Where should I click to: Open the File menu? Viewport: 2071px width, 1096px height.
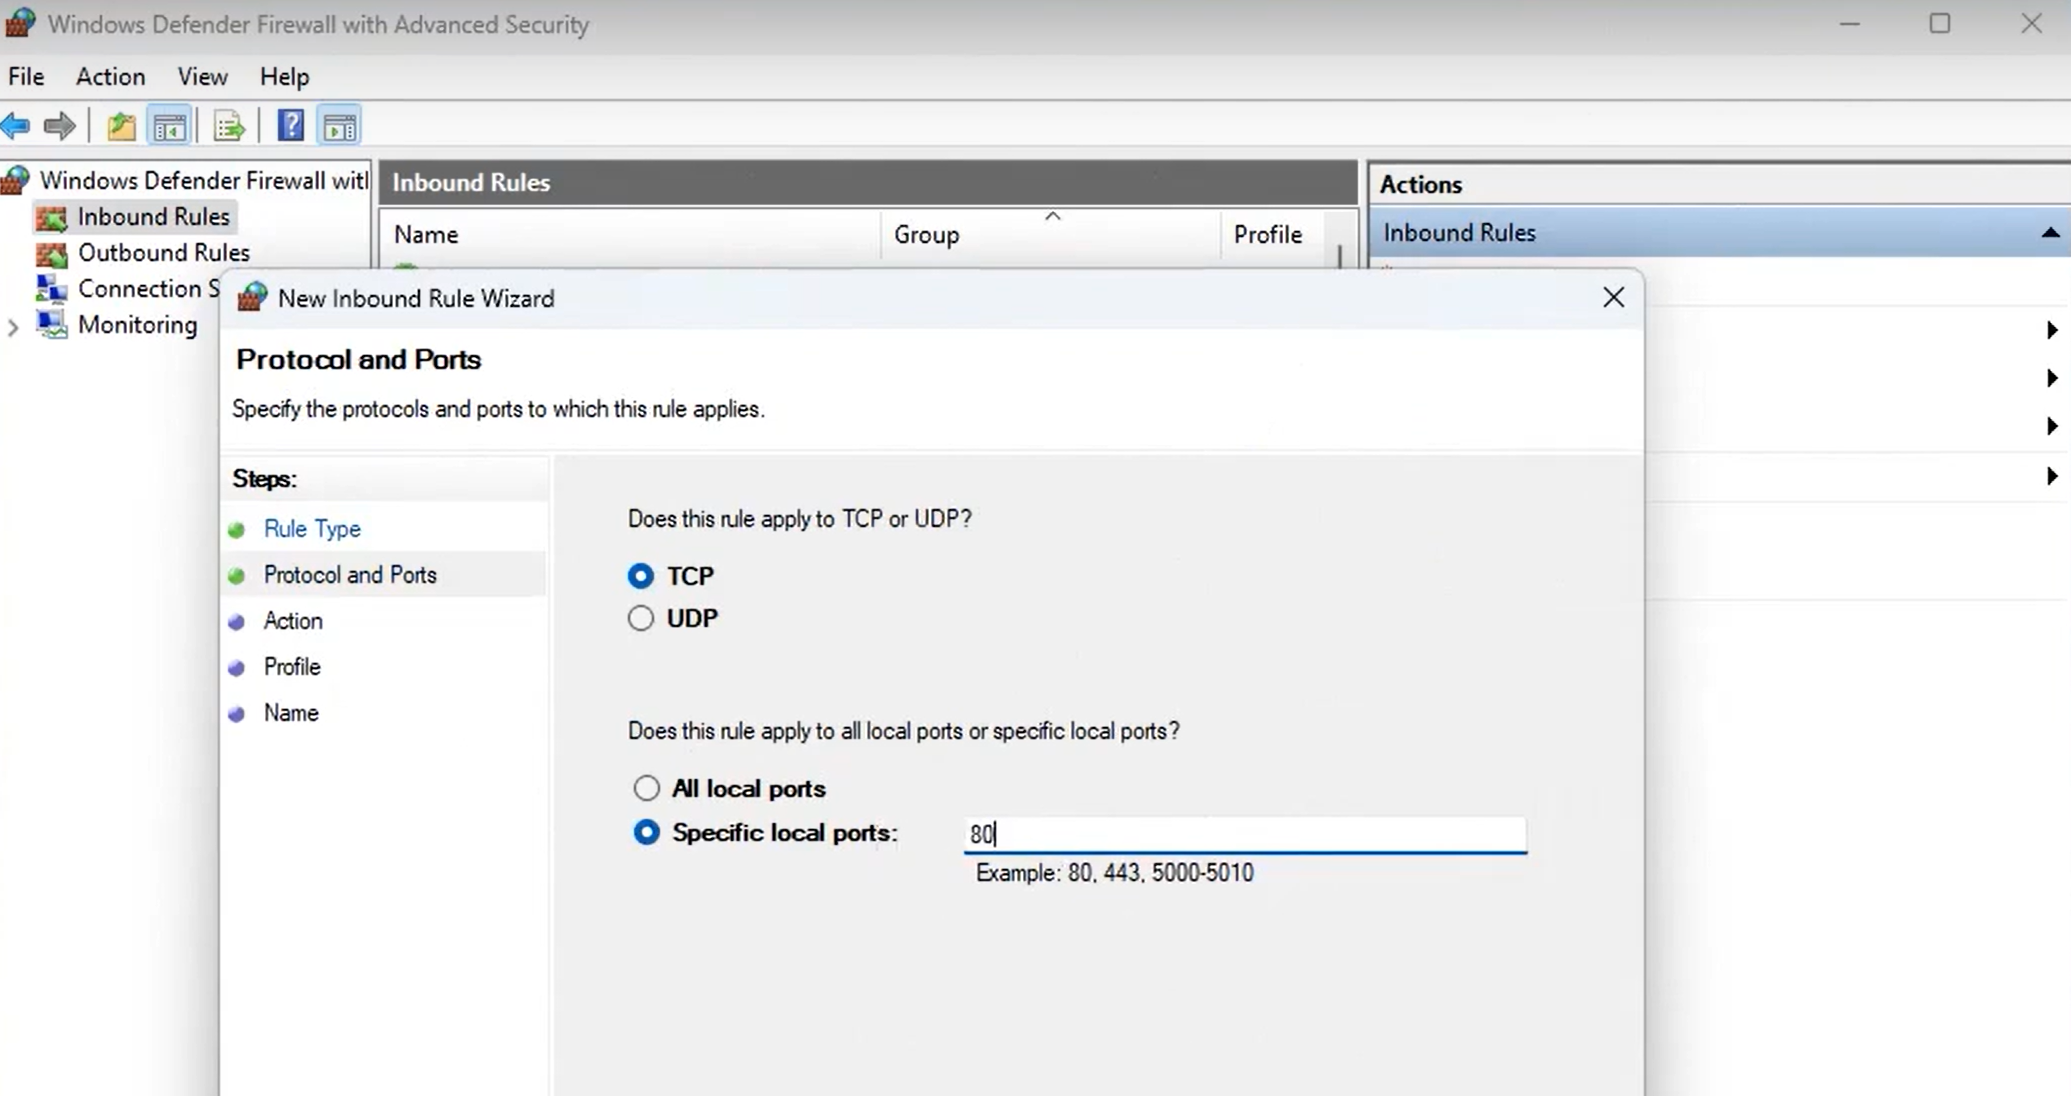(26, 75)
